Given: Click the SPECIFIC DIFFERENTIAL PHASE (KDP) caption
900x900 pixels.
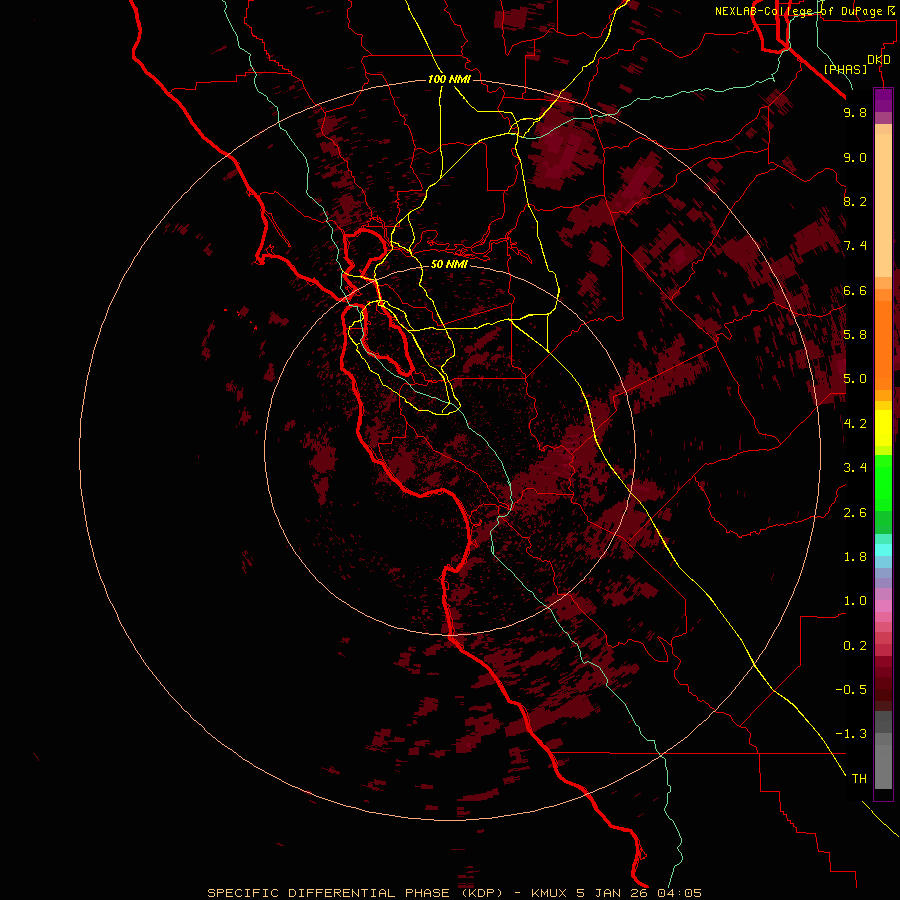Looking at the screenshot, I should click(355, 893).
